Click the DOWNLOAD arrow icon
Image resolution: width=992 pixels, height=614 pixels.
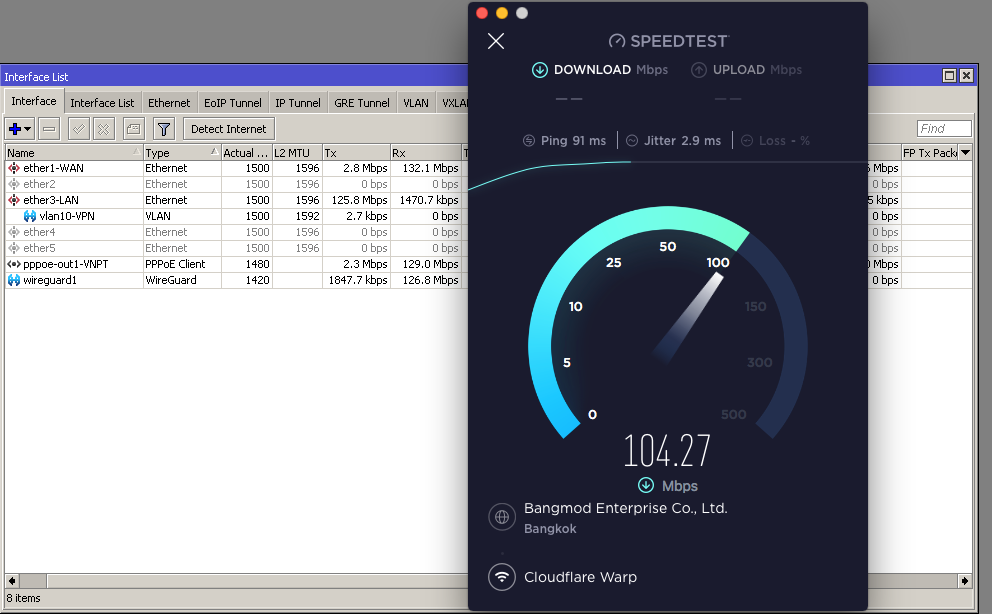pyautogui.click(x=540, y=70)
